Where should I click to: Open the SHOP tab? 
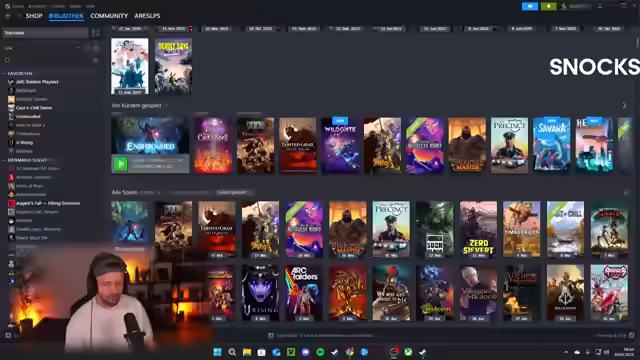coord(34,16)
